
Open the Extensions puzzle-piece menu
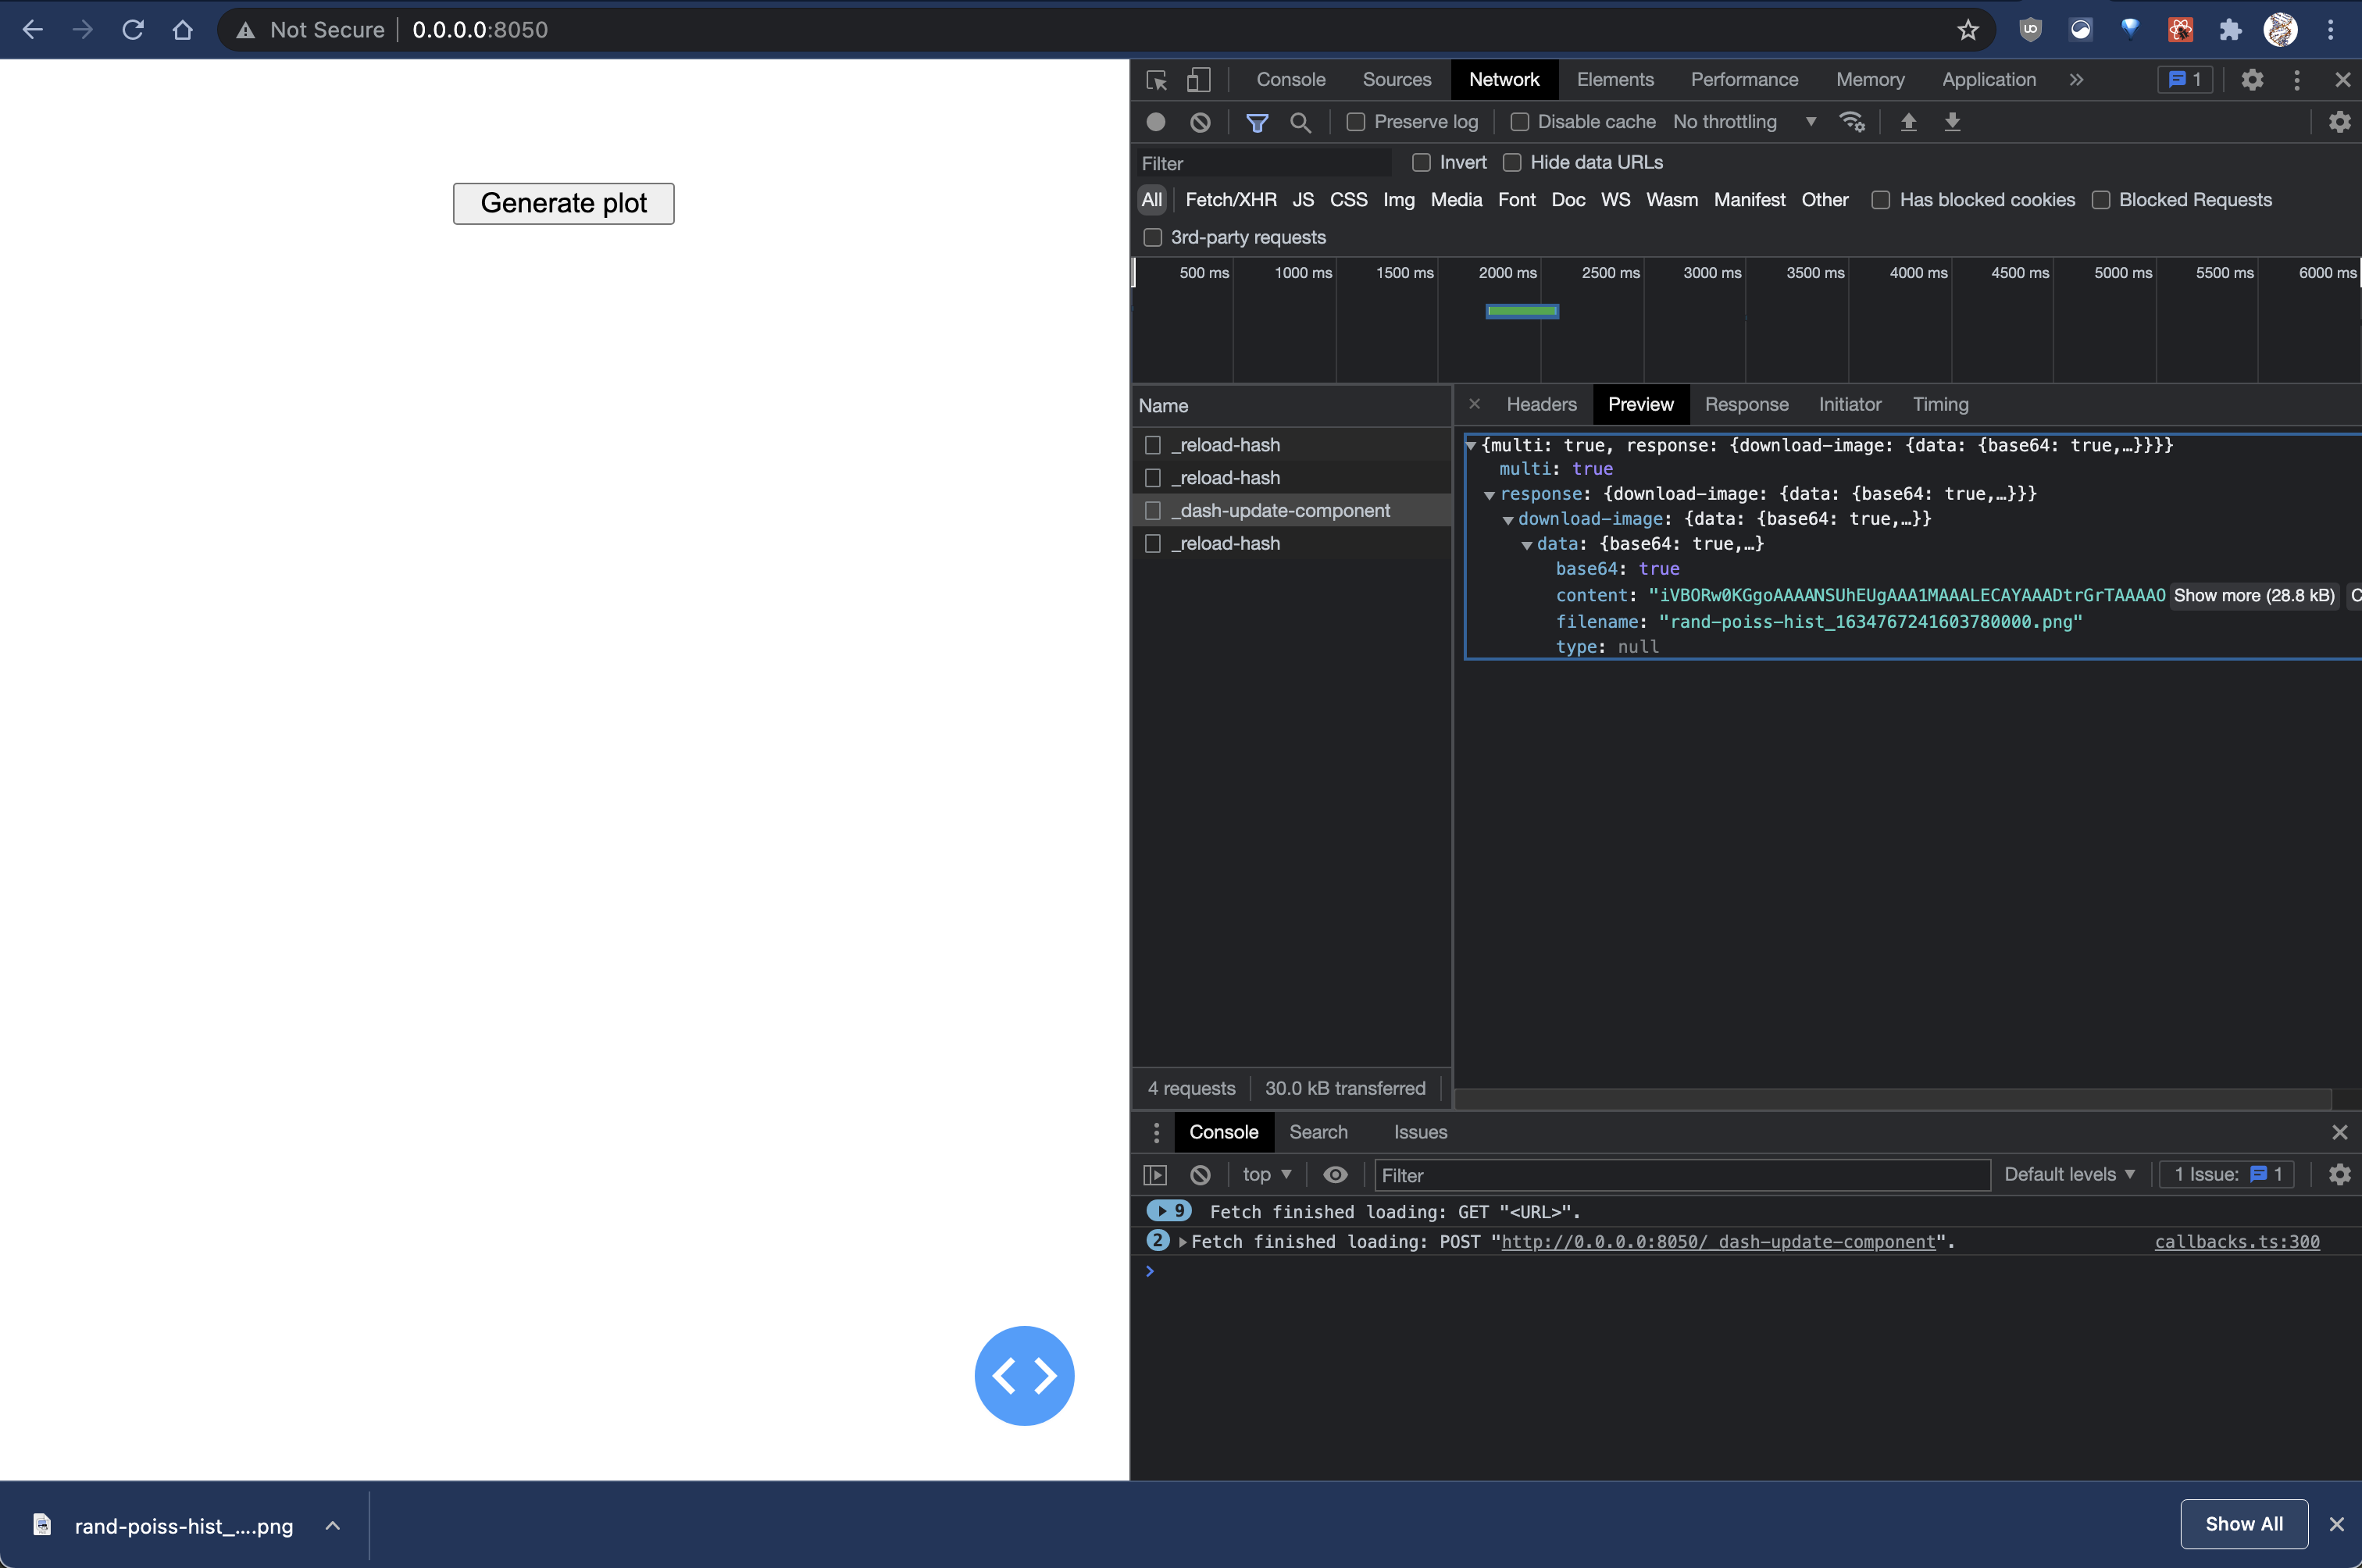(x=2230, y=30)
